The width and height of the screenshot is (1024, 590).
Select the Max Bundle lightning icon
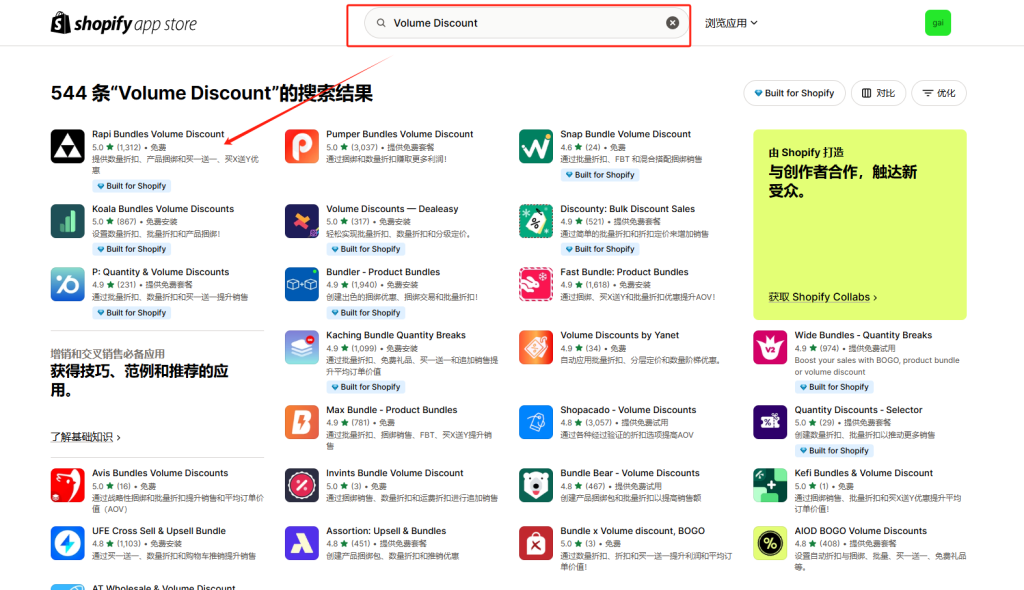click(302, 423)
